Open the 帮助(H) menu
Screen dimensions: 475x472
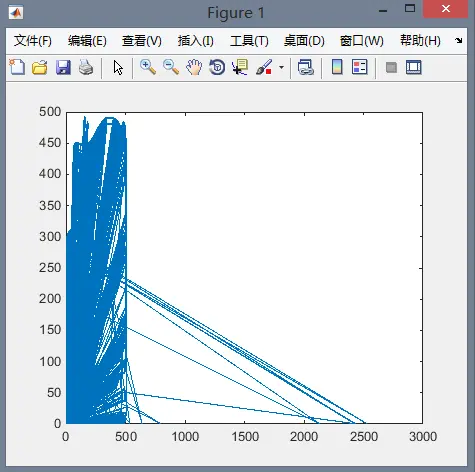[420, 41]
